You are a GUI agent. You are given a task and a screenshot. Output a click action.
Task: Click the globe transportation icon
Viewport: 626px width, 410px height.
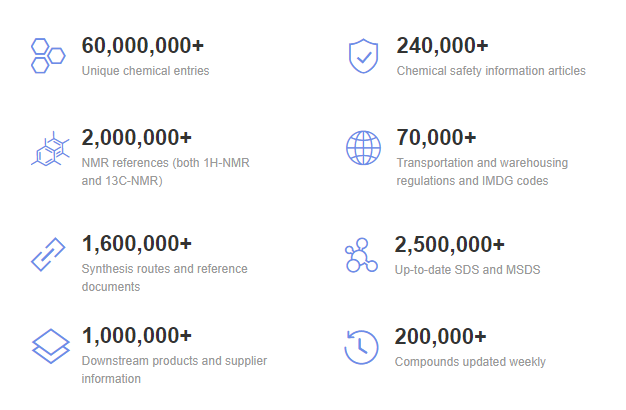pos(363,148)
